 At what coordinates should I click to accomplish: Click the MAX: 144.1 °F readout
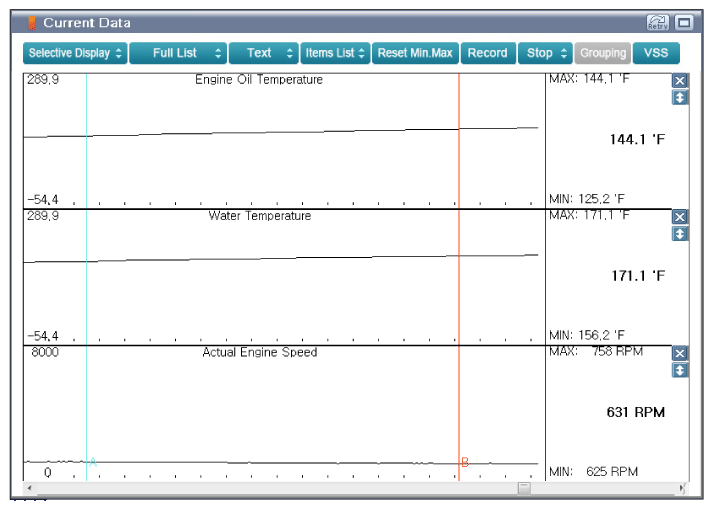tap(589, 79)
